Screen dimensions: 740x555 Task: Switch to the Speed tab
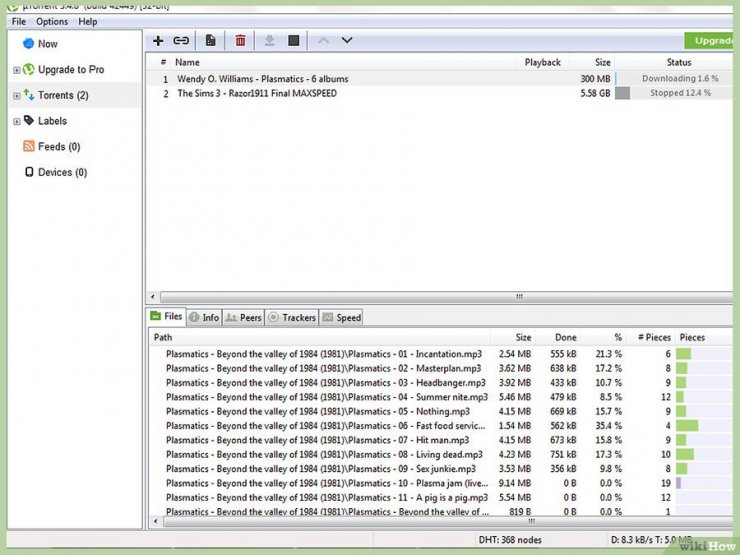(341, 318)
